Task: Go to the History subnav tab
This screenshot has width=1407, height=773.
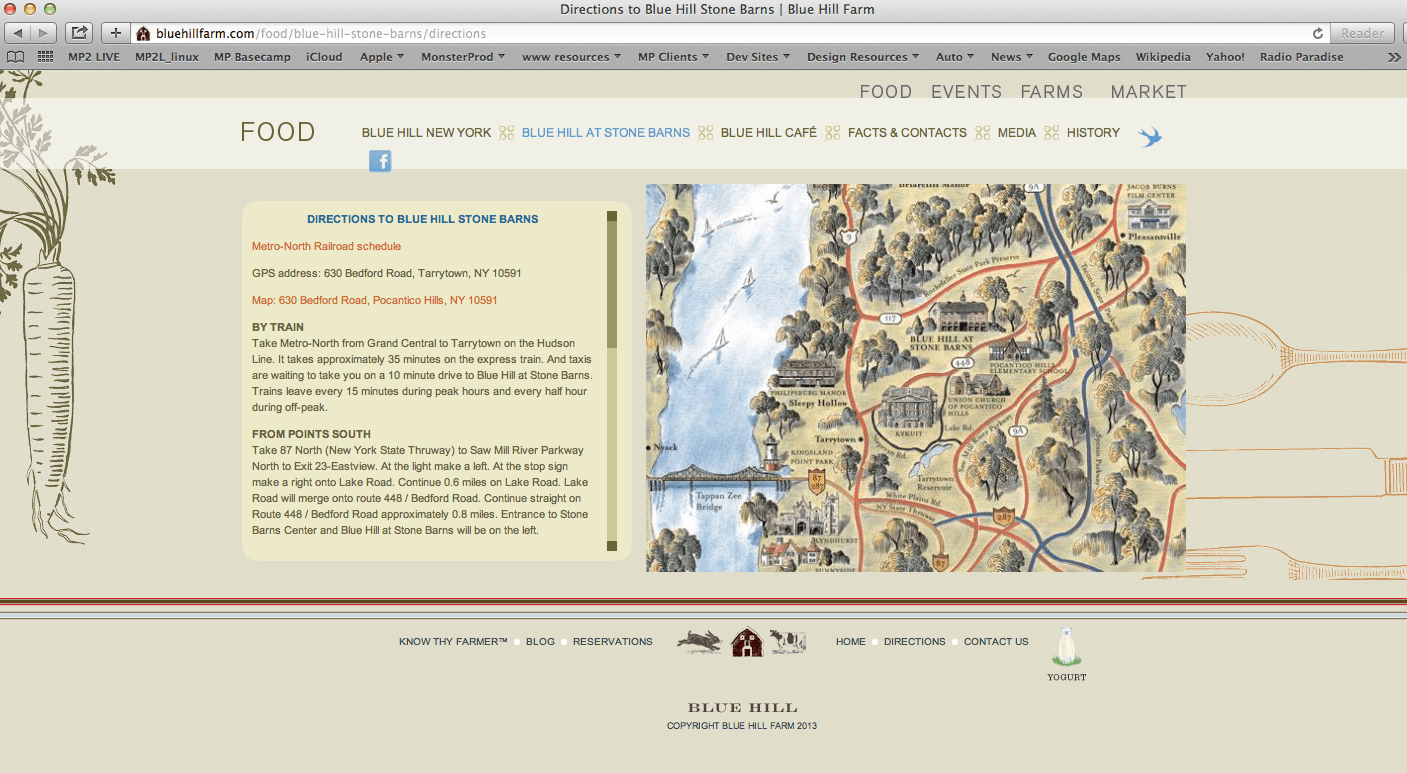Action: coord(1093,133)
